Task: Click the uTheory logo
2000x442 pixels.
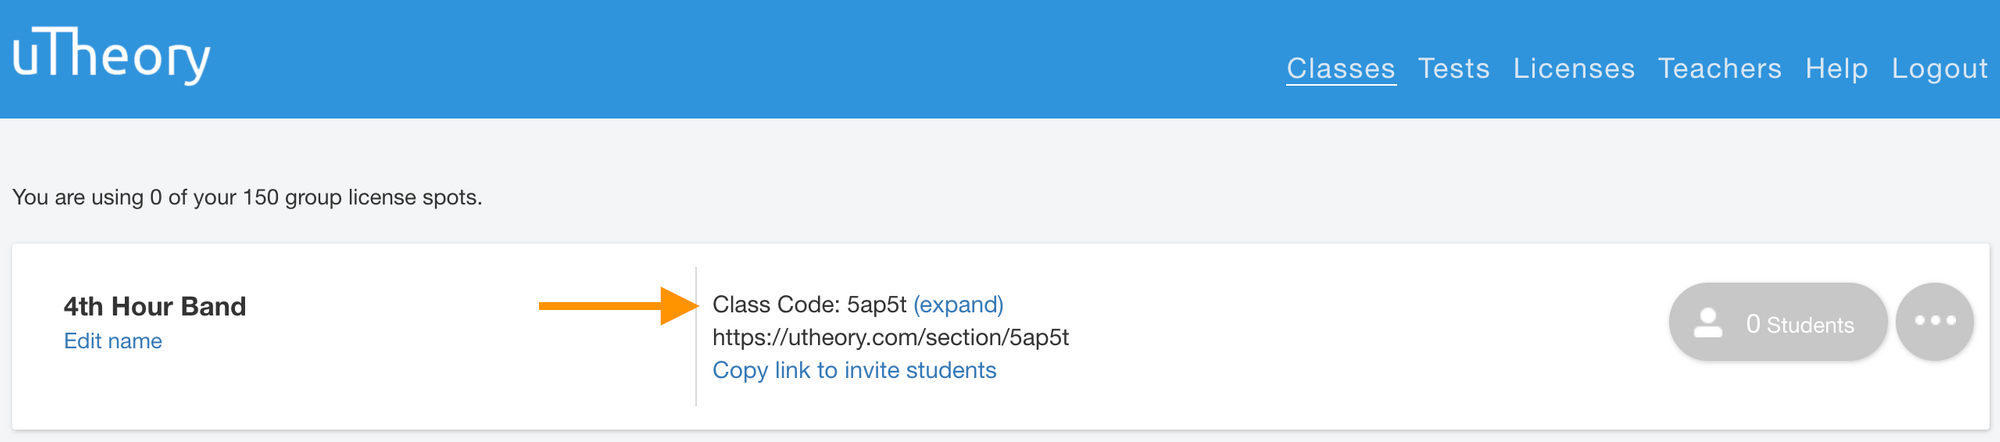Action: [x=111, y=55]
